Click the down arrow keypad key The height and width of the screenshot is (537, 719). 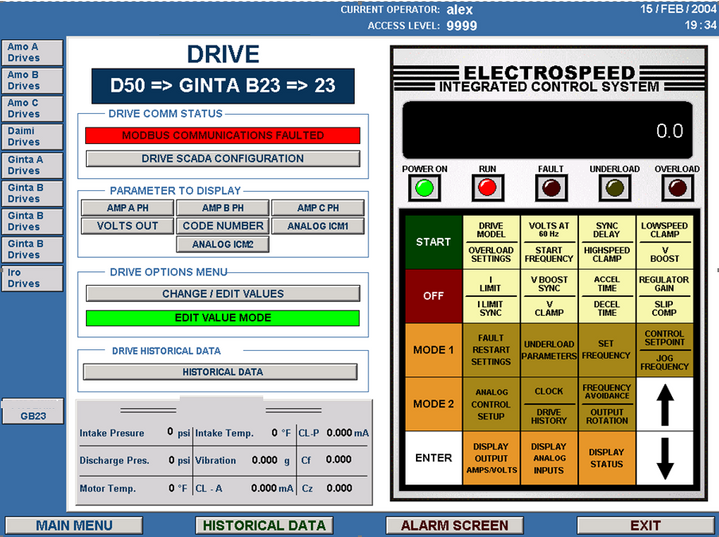(x=664, y=458)
